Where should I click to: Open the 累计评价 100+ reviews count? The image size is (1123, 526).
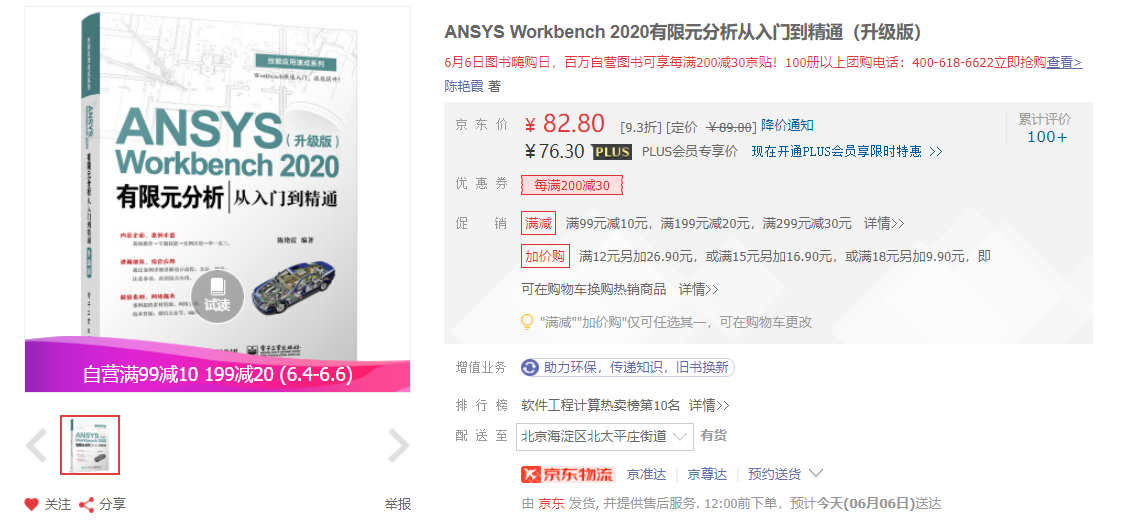[1046, 128]
